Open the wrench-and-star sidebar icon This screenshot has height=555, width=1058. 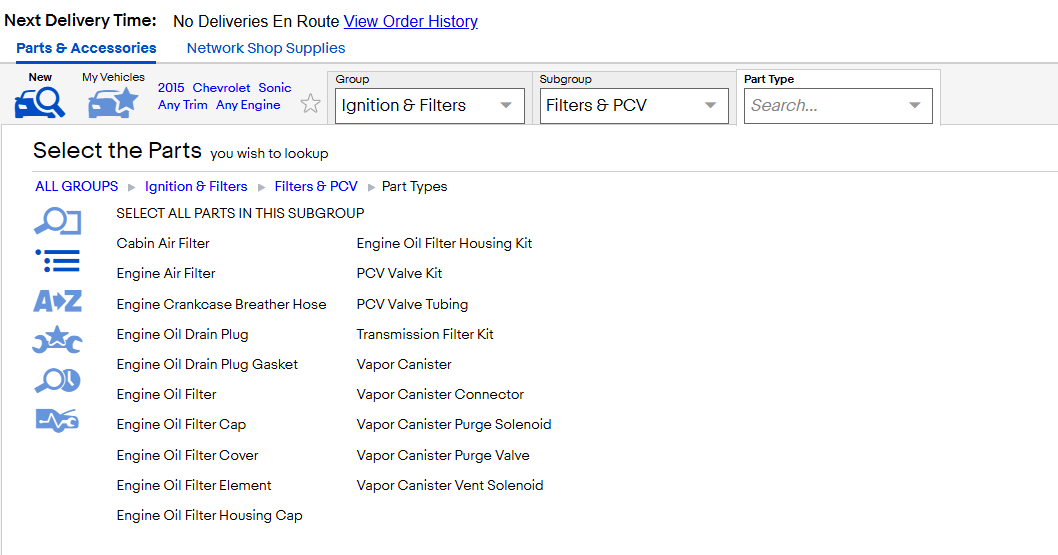tap(57, 340)
